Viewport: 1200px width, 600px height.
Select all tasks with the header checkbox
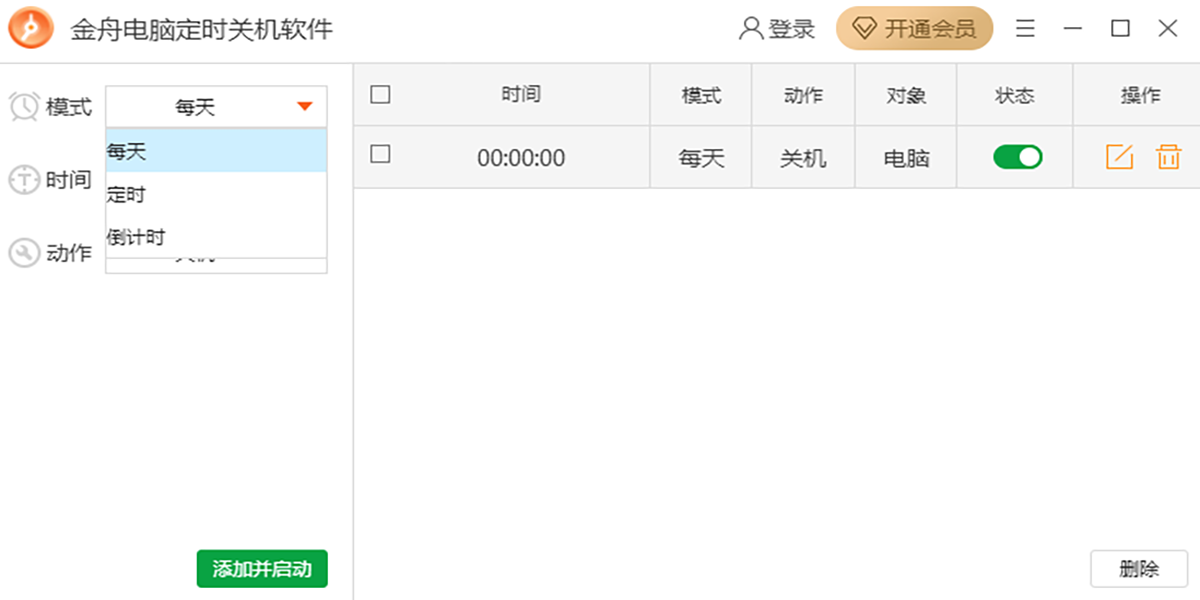tap(379, 95)
